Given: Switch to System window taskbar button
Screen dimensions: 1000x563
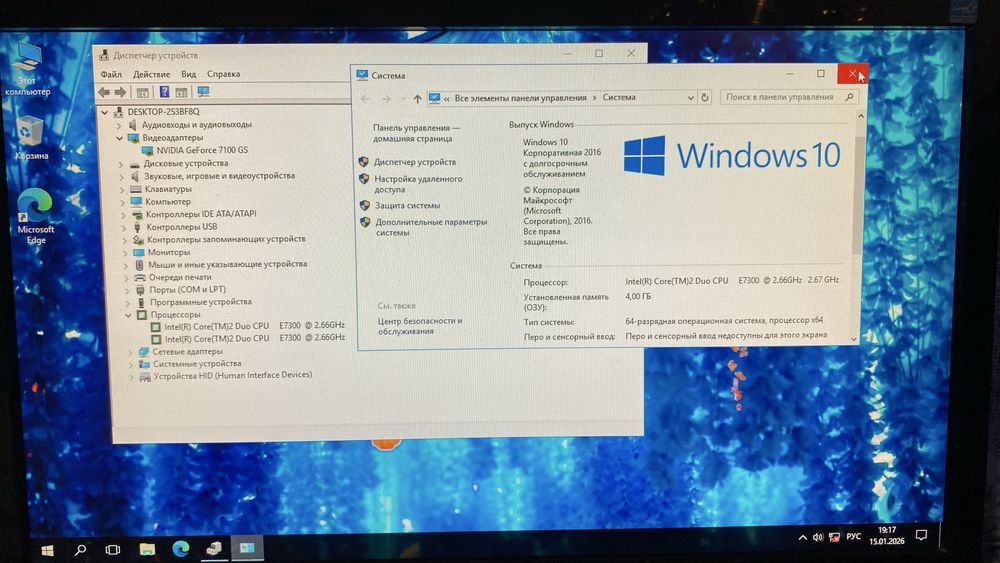Looking at the screenshot, I should (247, 548).
